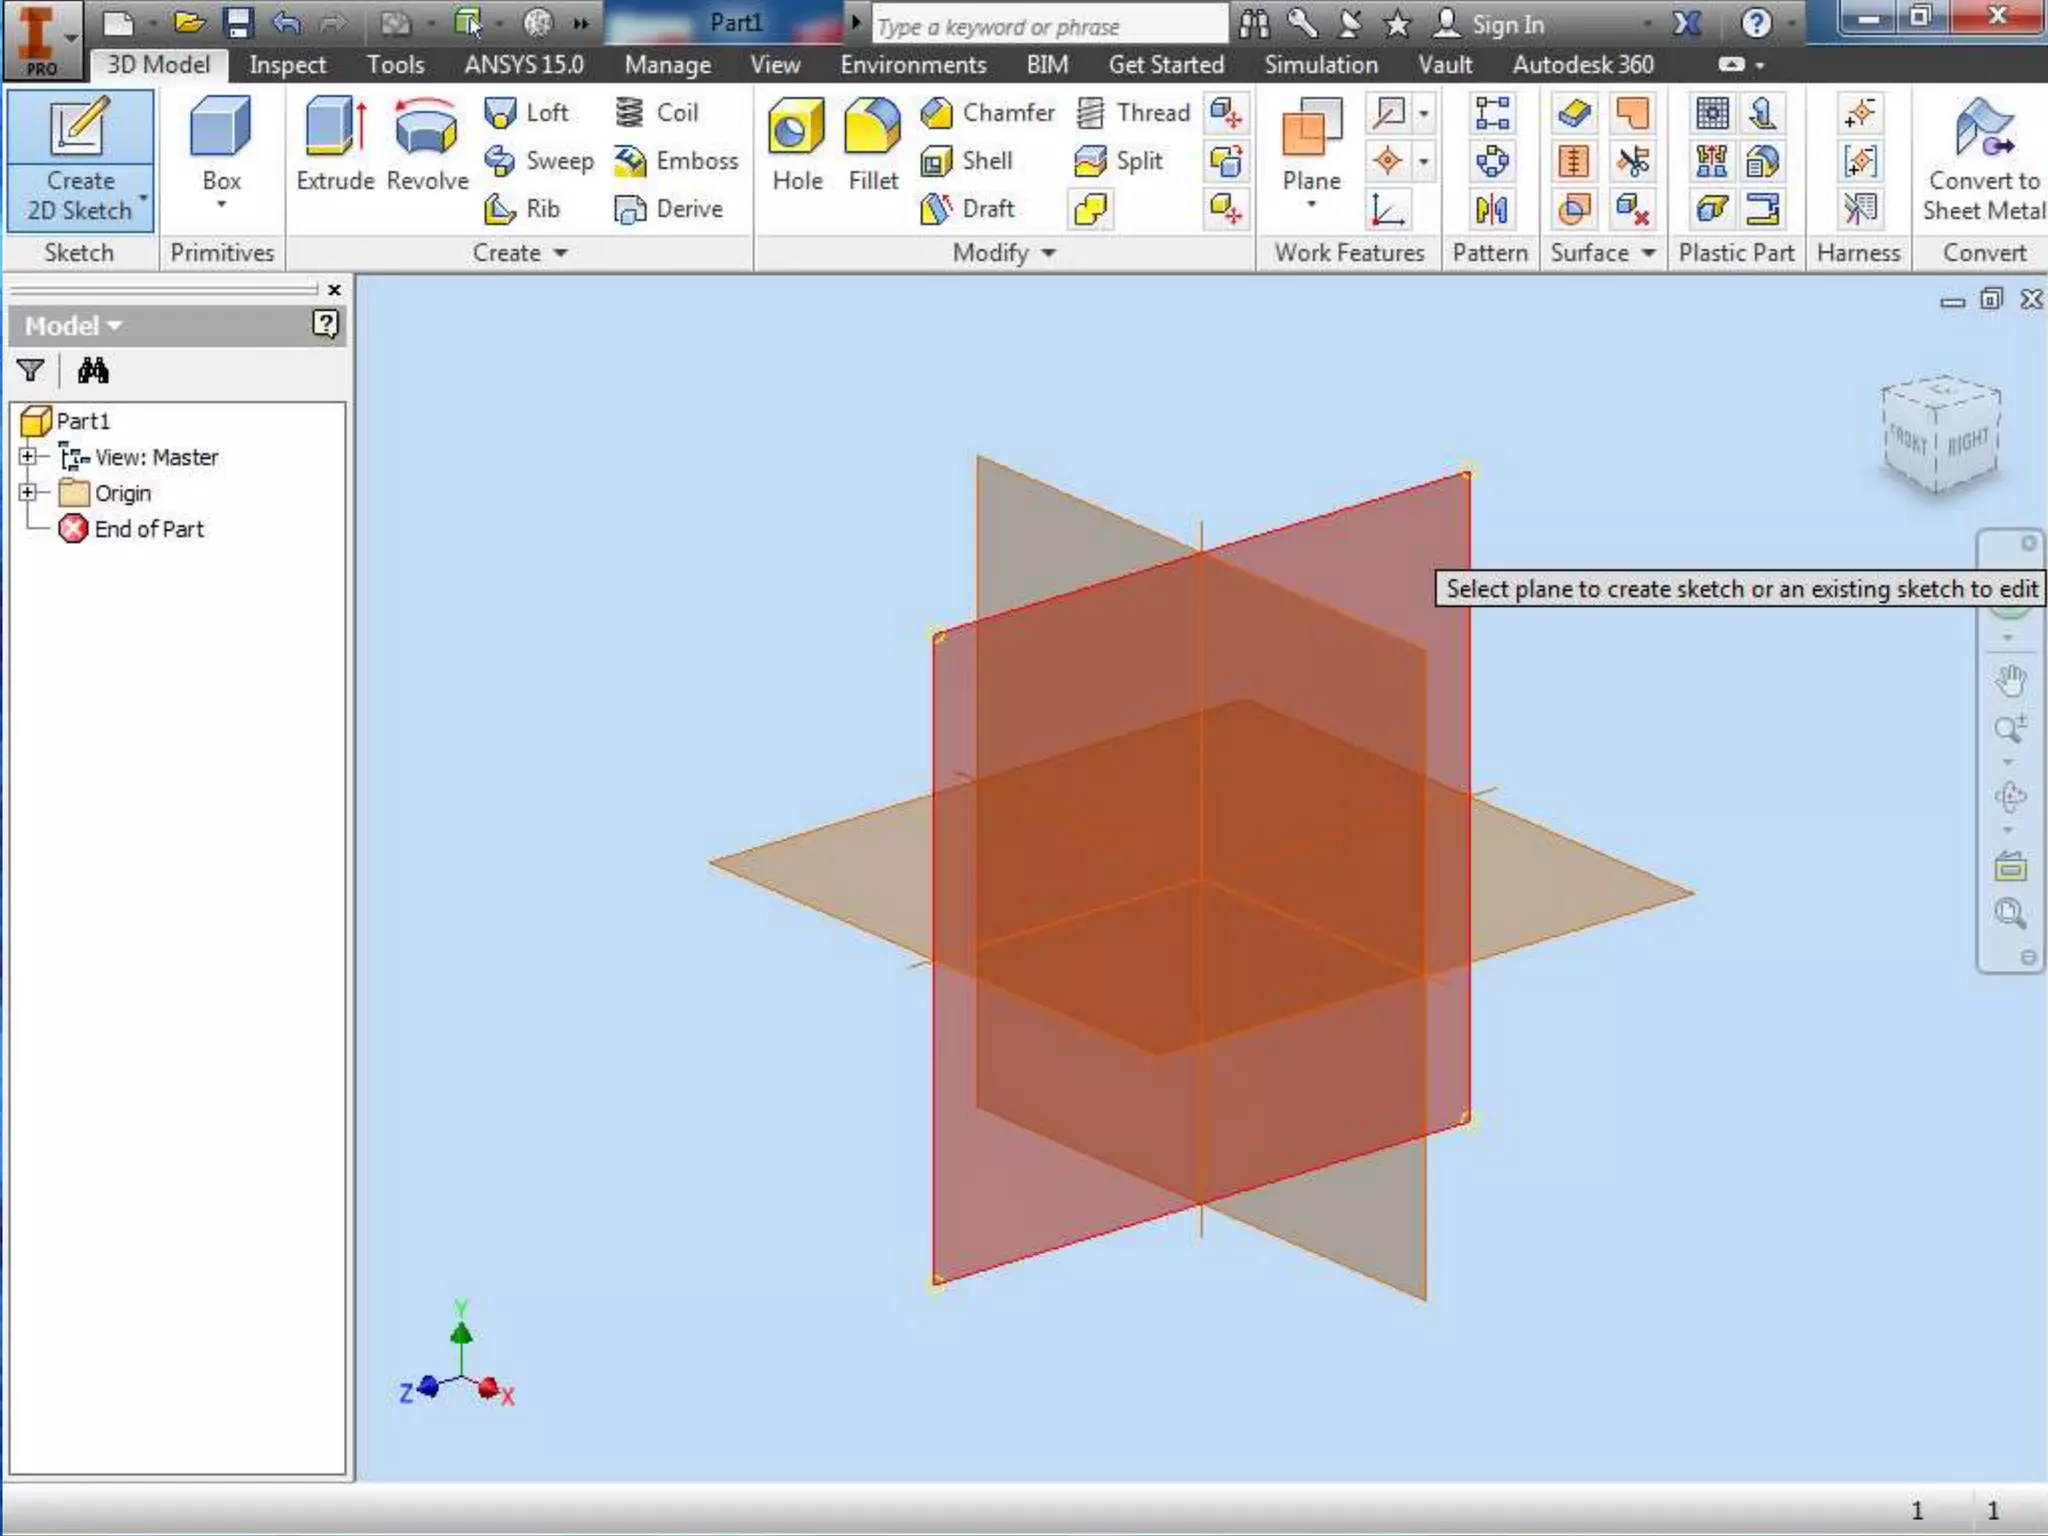Click the Pan hand navigation icon
The height and width of the screenshot is (1536, 2048).
coord(2010,681)
